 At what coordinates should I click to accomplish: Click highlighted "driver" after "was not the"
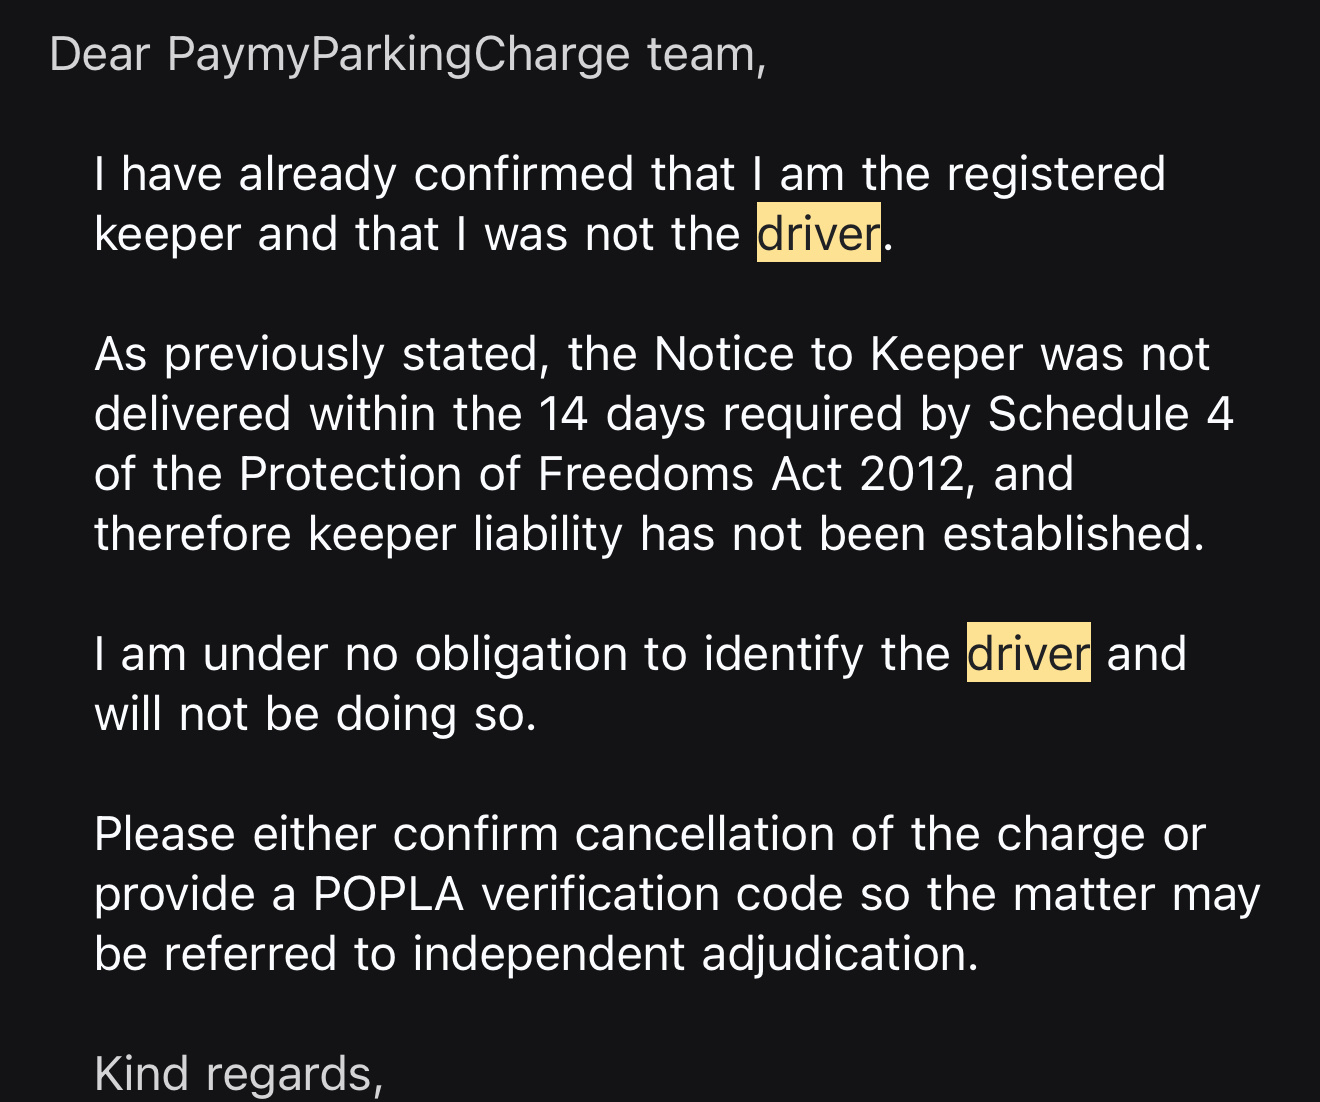point(818,234)
